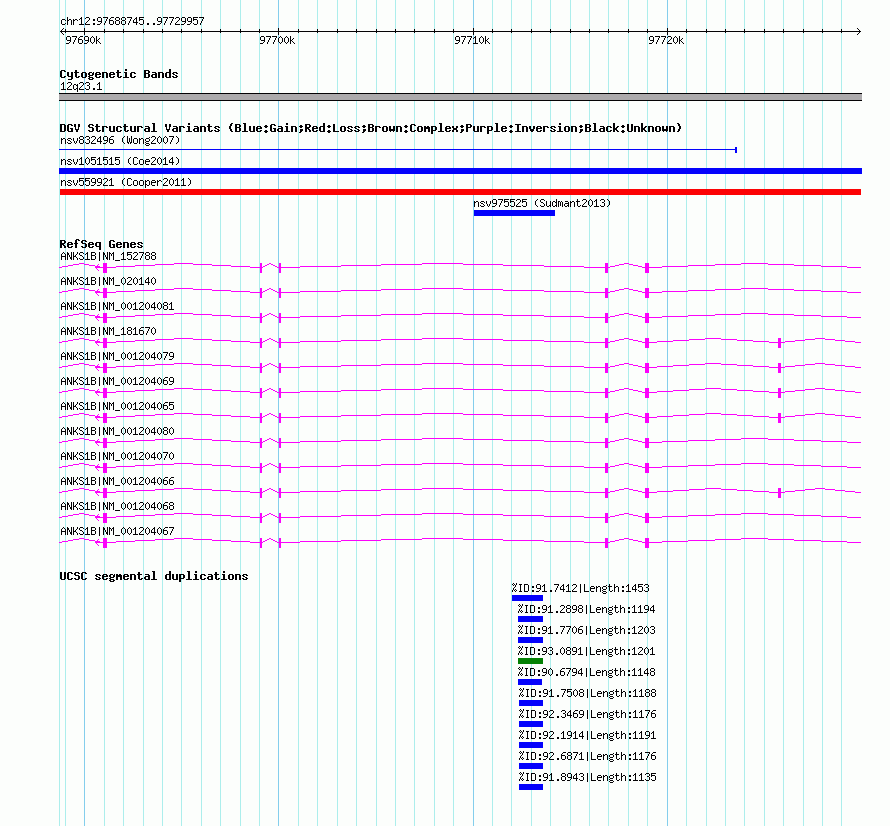
Task: Open variant nsv559921 (Cooper2011) label
Action: pos(126,182)
